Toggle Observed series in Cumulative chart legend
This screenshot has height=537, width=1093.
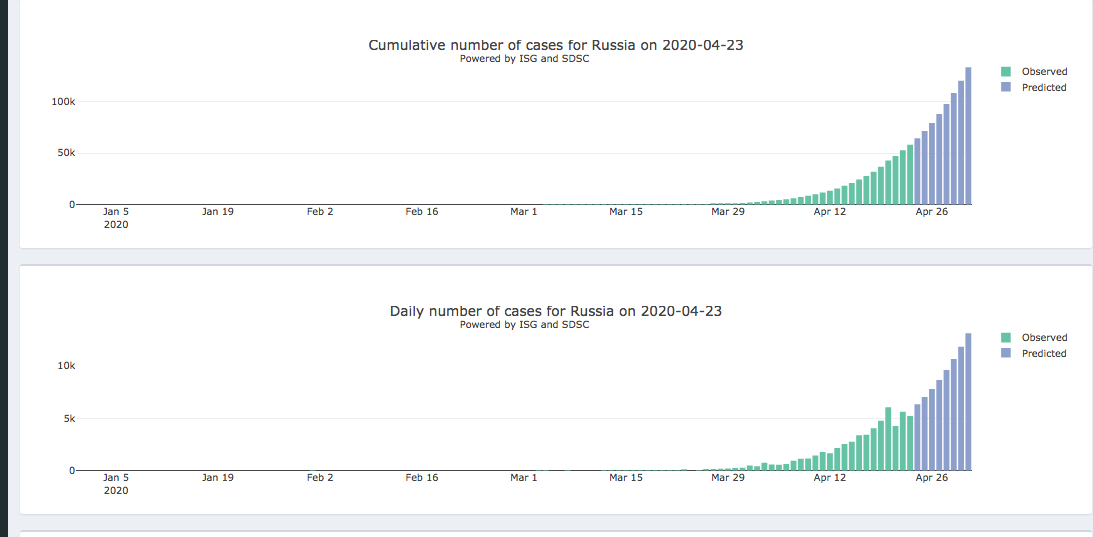pos(1044,72)
